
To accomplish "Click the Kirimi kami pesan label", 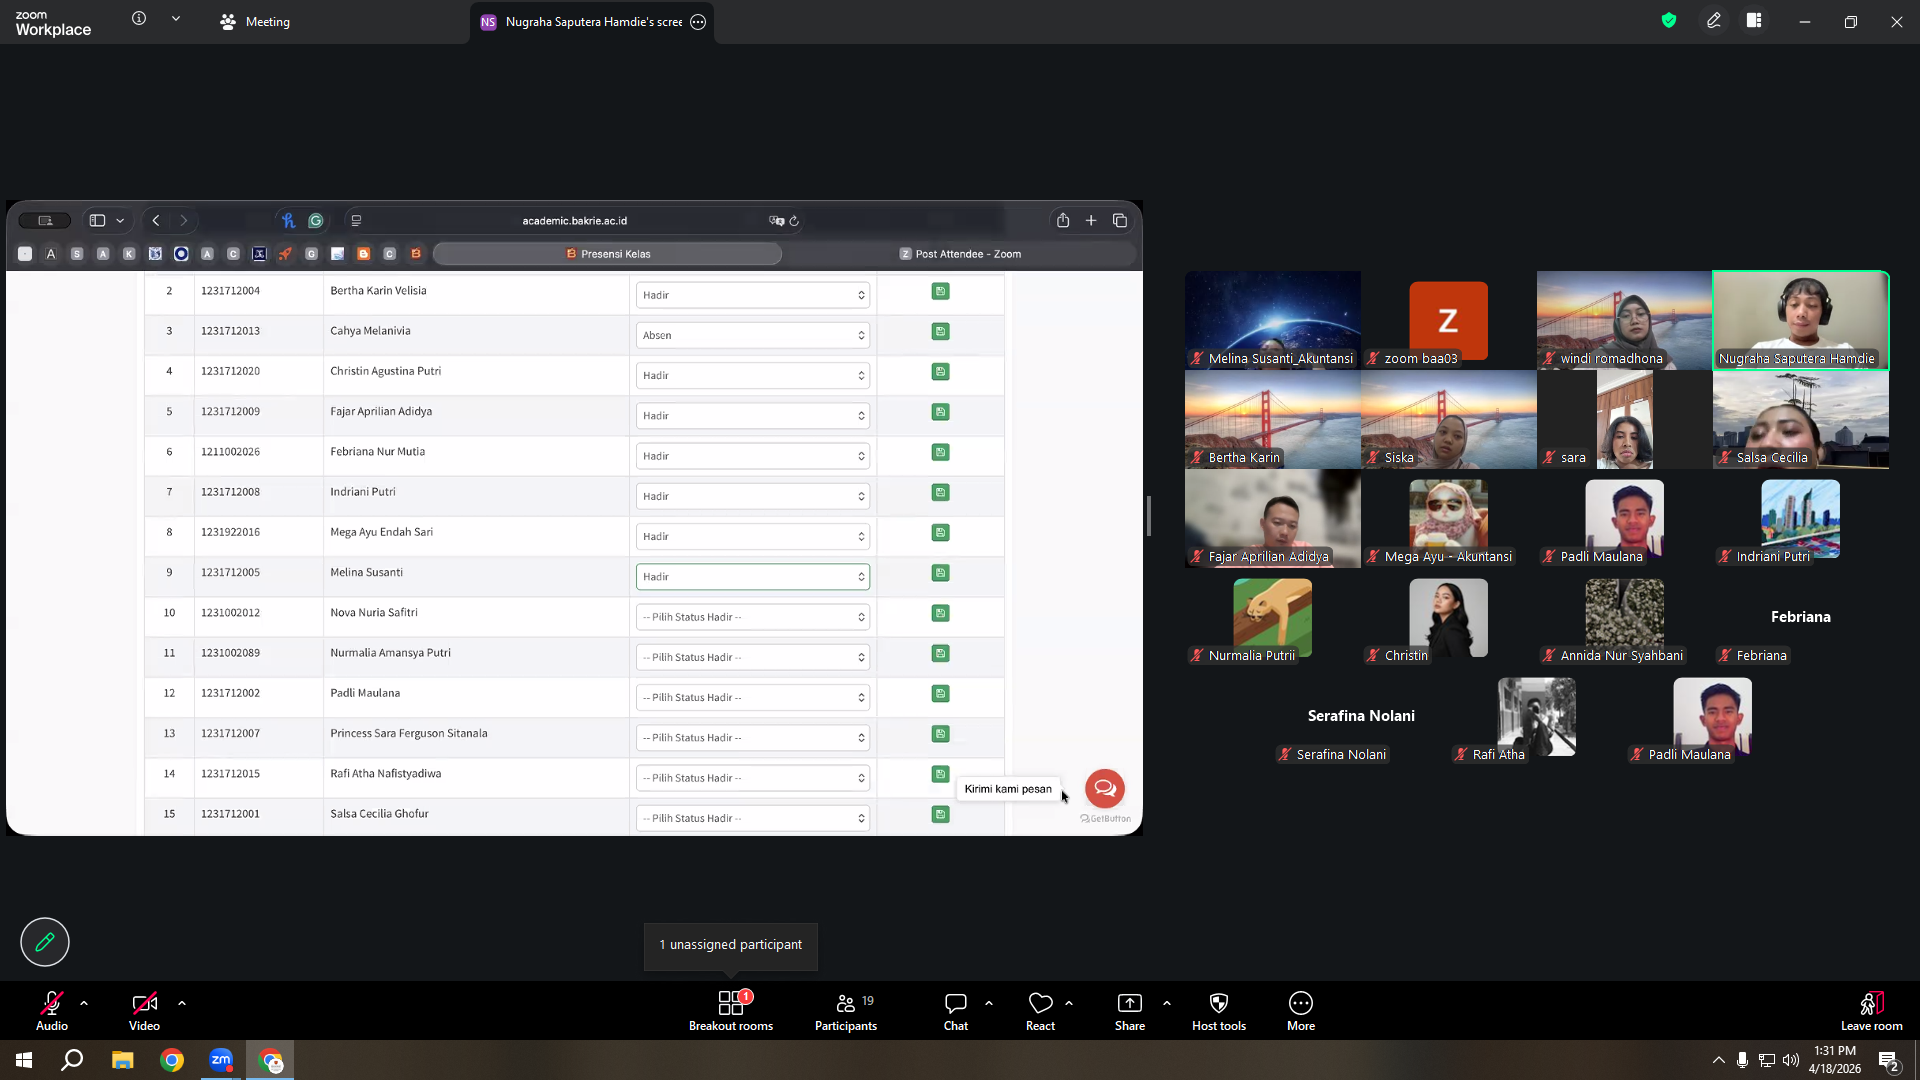I will click(1008, 789).
